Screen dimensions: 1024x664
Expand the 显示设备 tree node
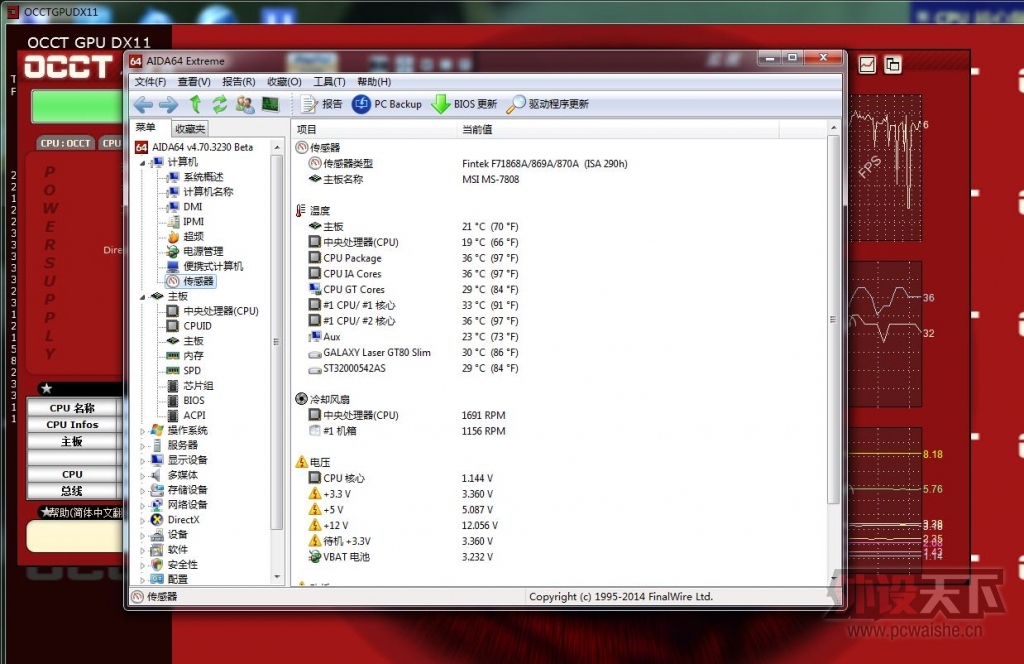click(142, 461)
